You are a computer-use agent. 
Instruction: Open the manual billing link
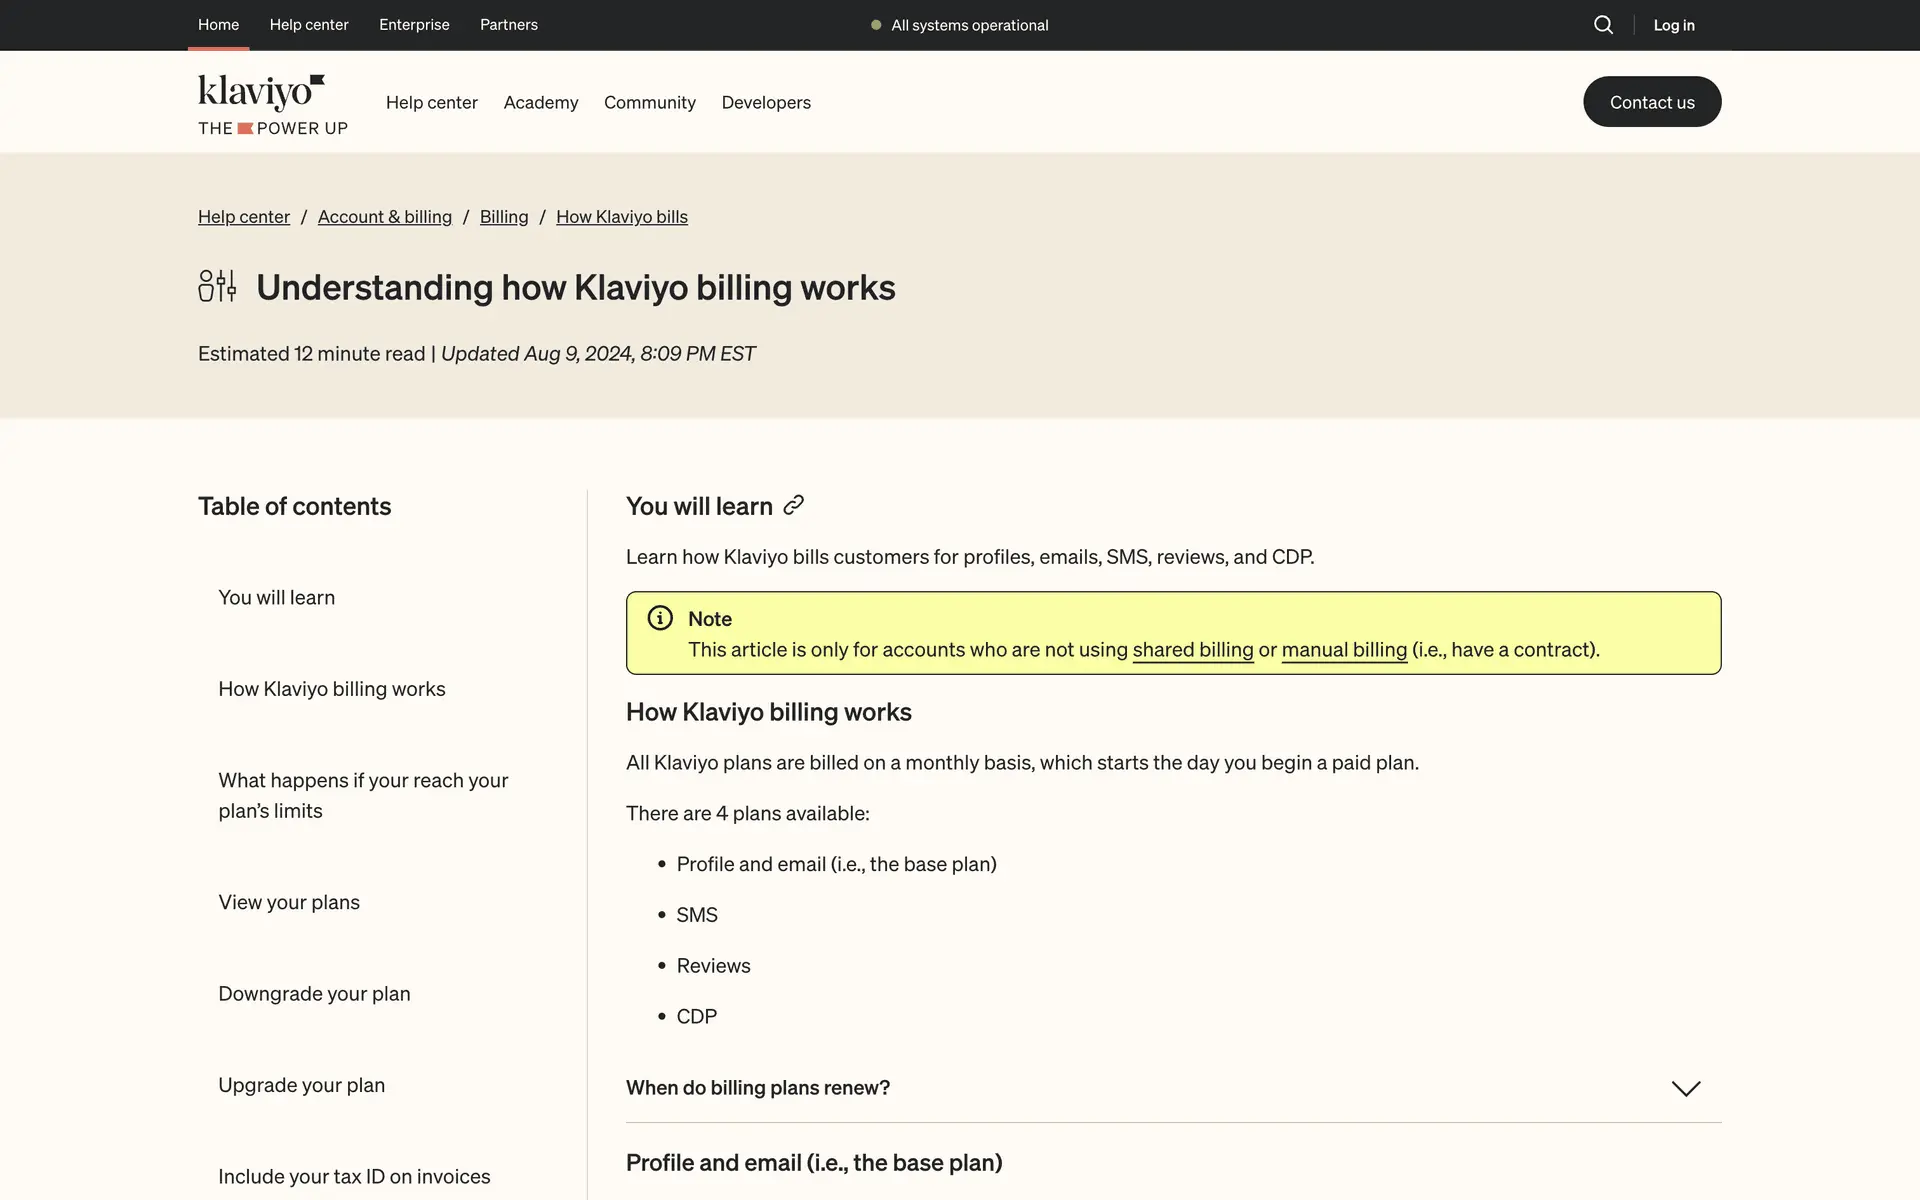point(1343,650)
